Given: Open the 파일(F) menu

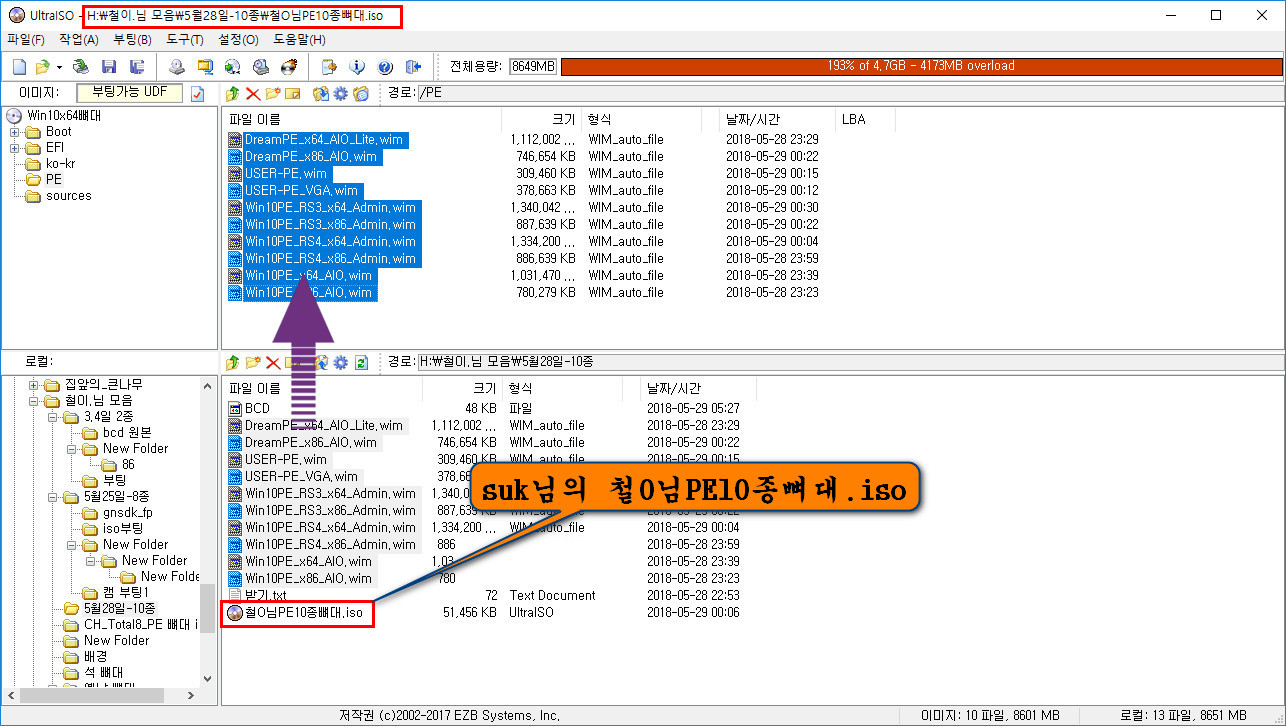Looking at the screenshot, I should (26, 40).
